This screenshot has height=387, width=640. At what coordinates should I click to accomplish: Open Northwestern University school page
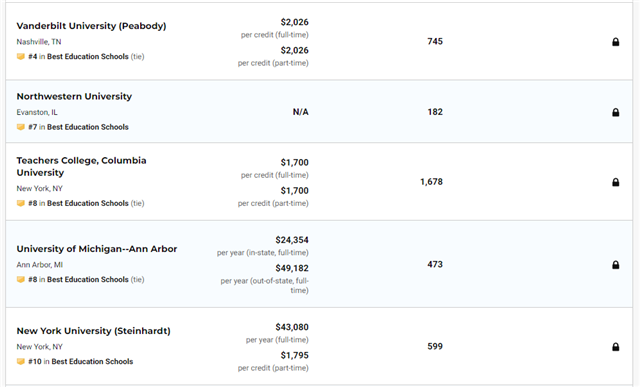pos(74,96)
